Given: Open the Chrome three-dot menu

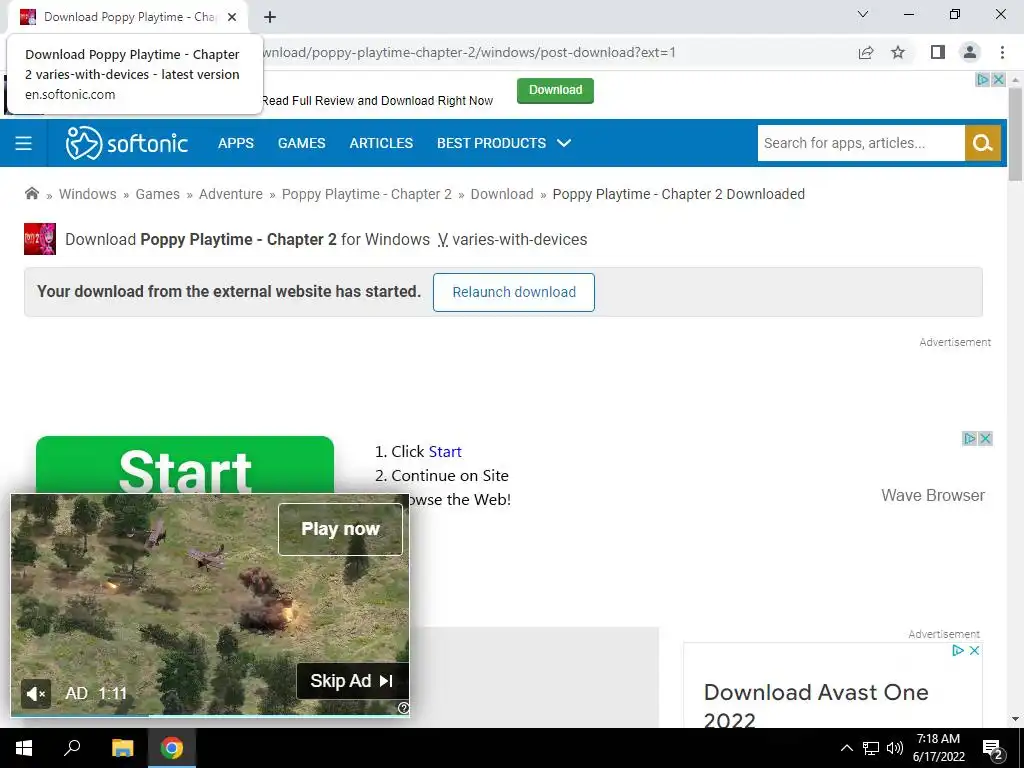Looking at the screenshot, I should [1002, 52].
